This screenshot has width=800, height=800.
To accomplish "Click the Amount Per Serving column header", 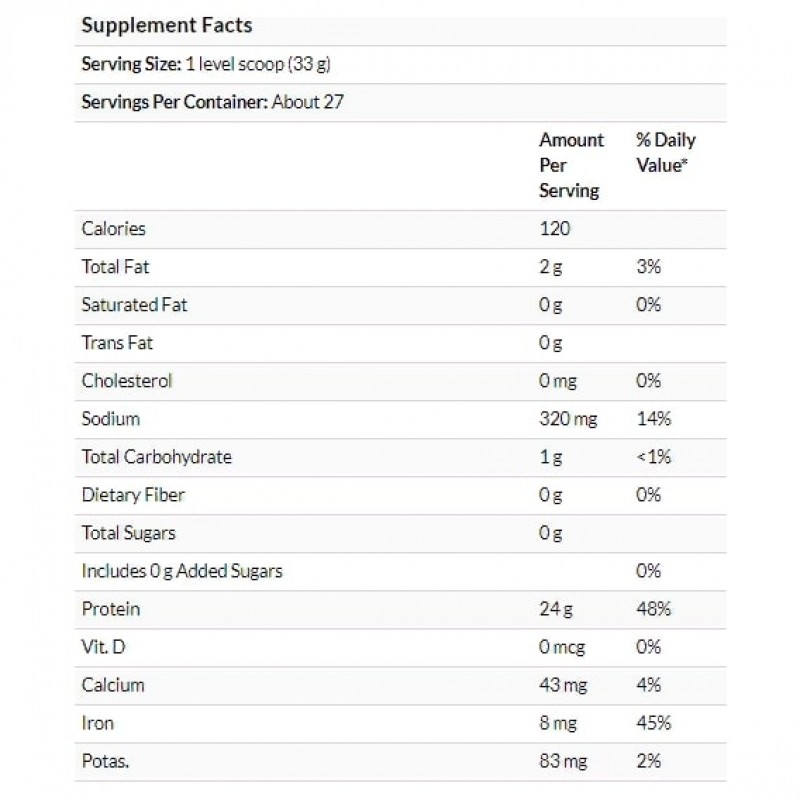I will pos(571,165).
